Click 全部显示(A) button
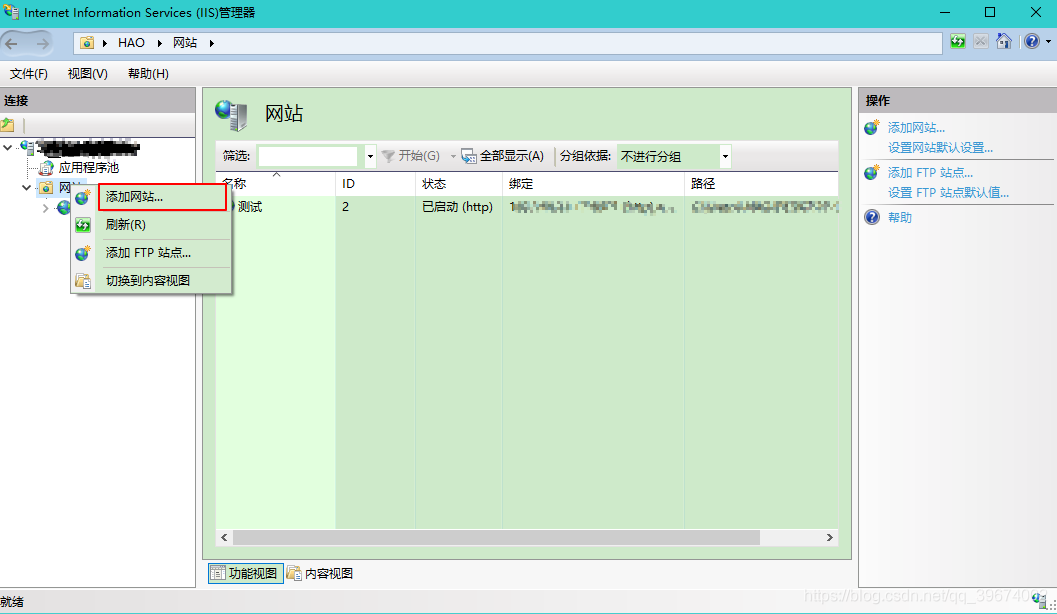 pyautogui.click(x=503, y=156)
